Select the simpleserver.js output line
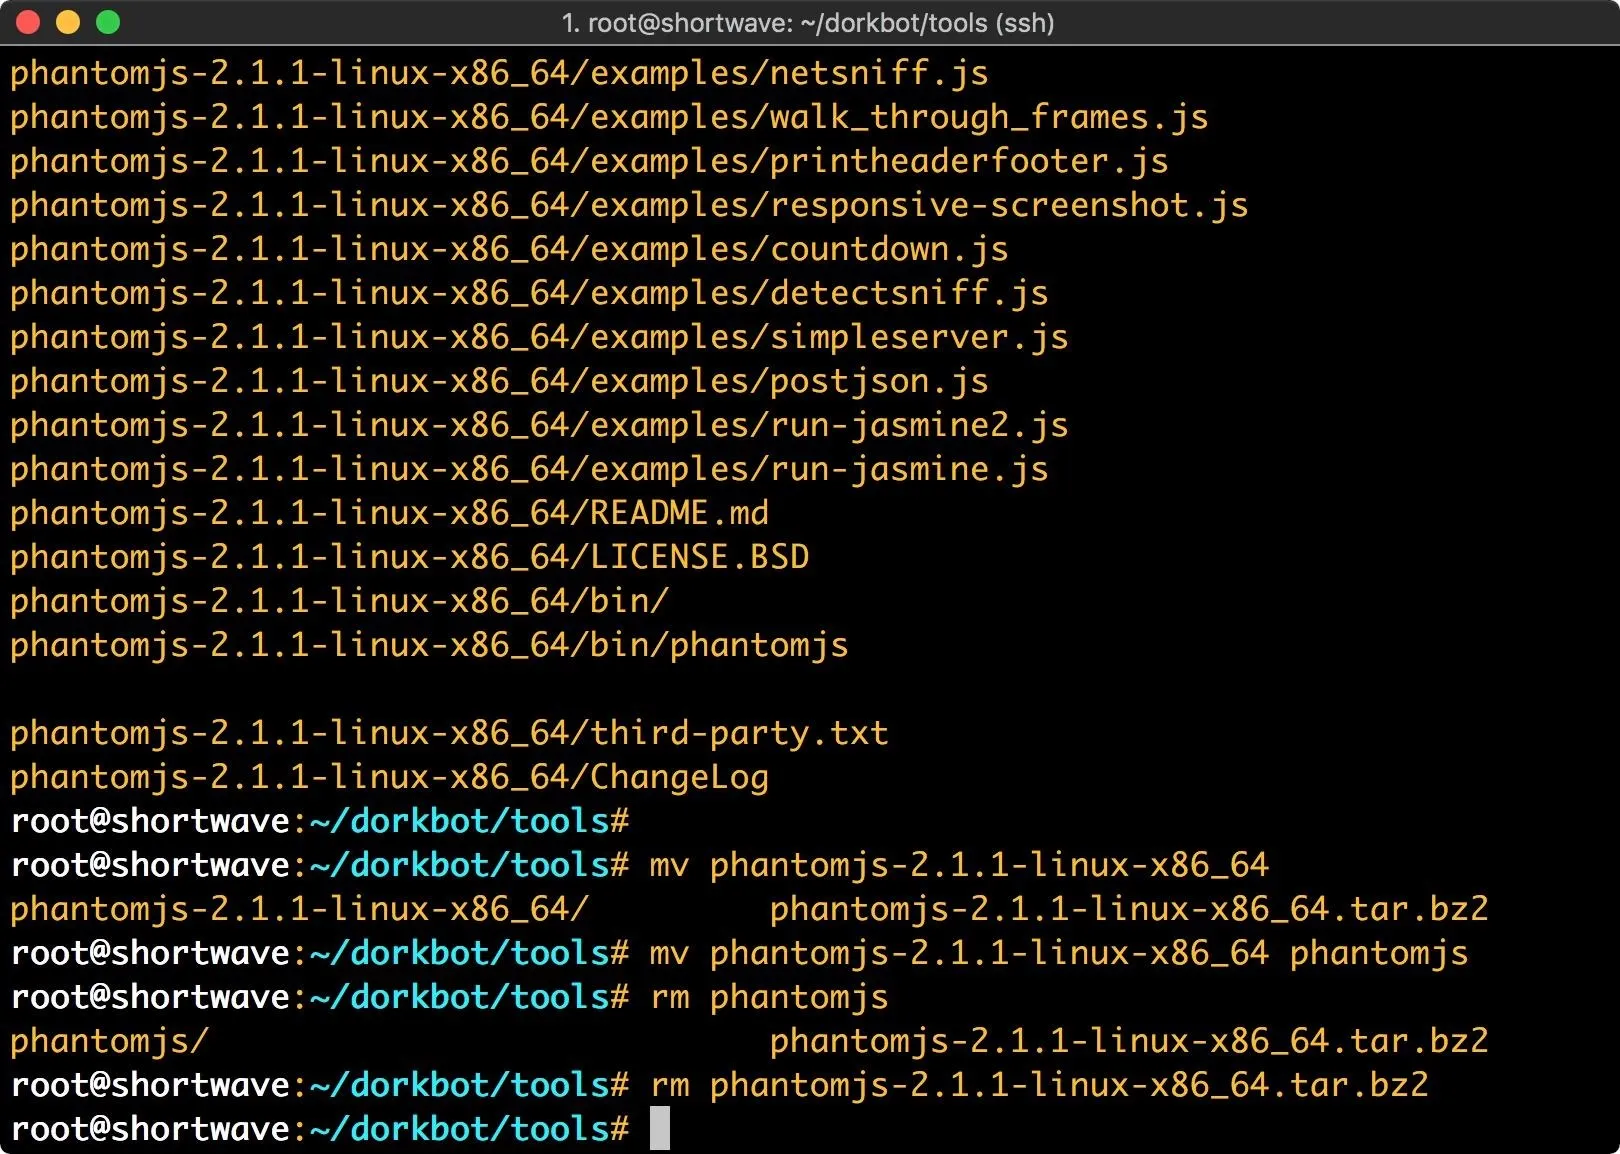 coord(539,337)
